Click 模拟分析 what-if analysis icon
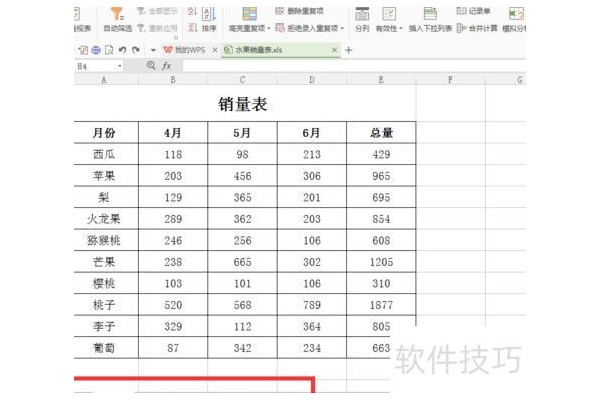The width and height of the screenshot is (600, 400). [x=517, y=15]
